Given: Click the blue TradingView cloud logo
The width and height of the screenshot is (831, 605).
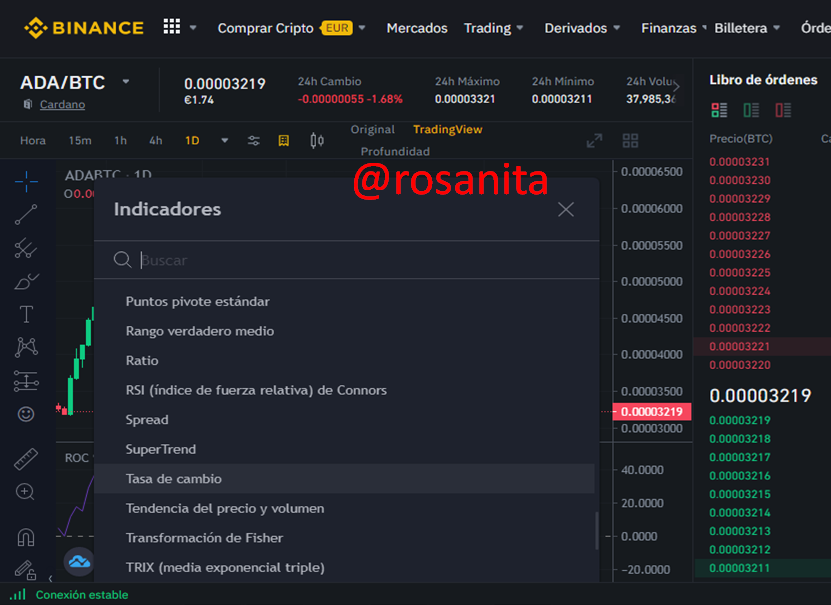Looking at the screenshot, I should click(x=79, y=562).
